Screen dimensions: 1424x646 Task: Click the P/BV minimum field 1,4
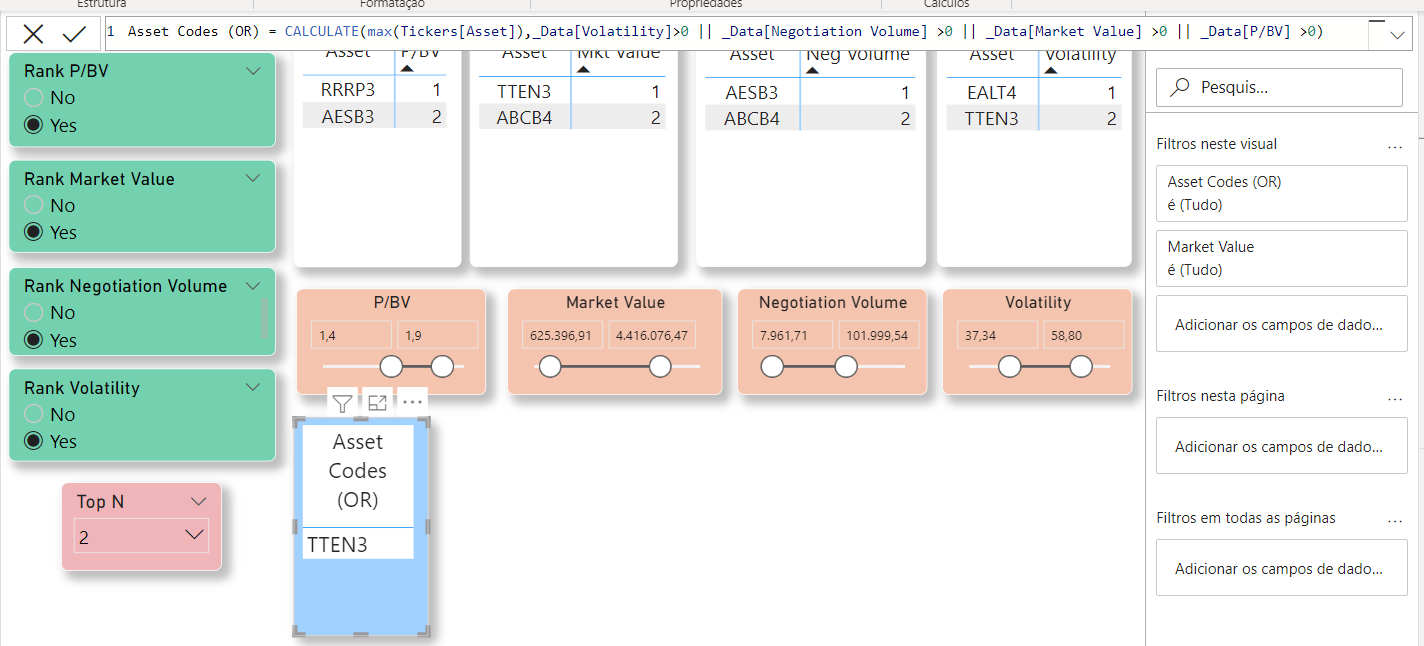click(x=352, y=336)
